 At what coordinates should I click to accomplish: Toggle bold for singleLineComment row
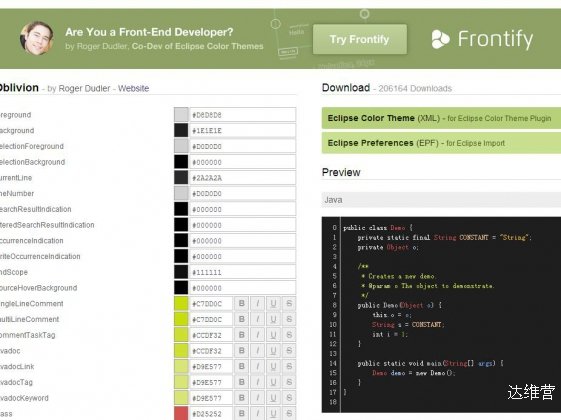click(x=242, y=304)
